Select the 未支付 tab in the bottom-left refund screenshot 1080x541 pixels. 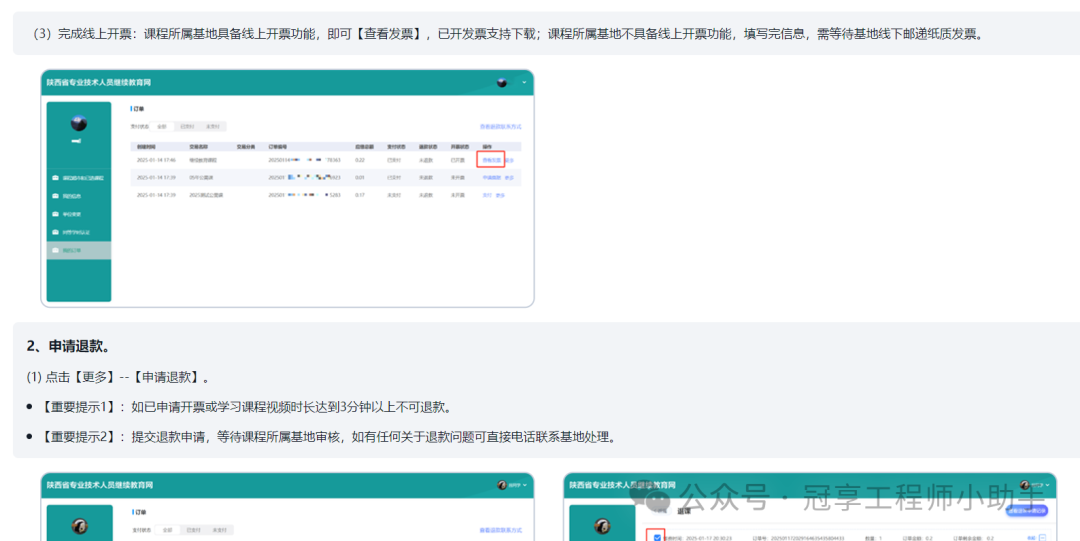tap(218, 530)
